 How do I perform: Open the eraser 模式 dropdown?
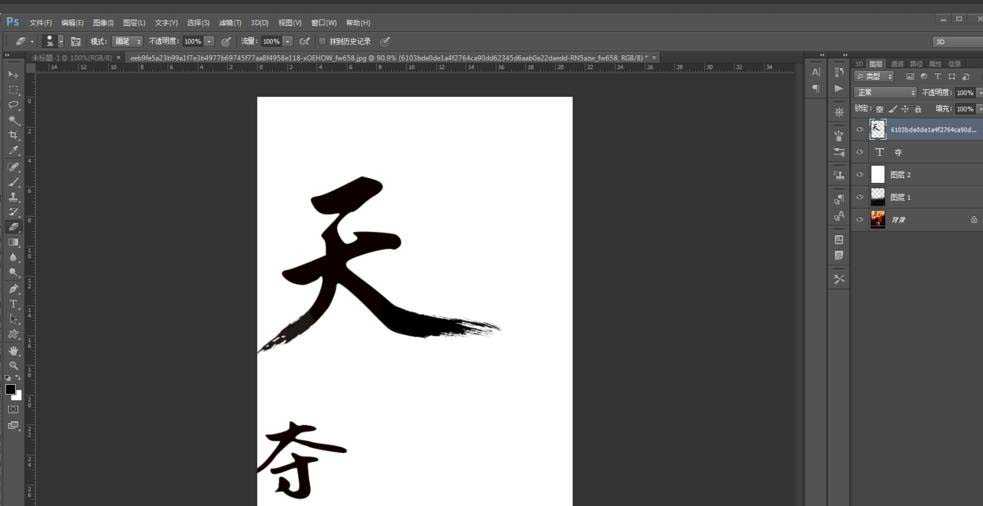click(x=127, y=41)
